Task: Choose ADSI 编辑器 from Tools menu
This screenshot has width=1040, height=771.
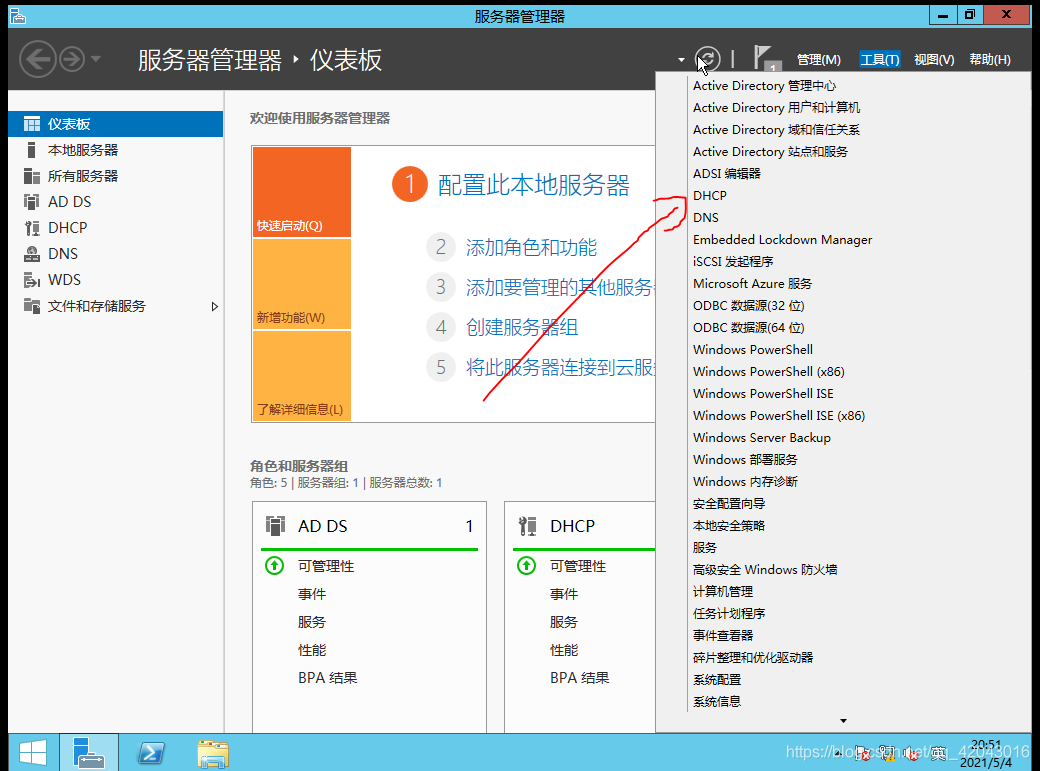Action: [726, 173]
